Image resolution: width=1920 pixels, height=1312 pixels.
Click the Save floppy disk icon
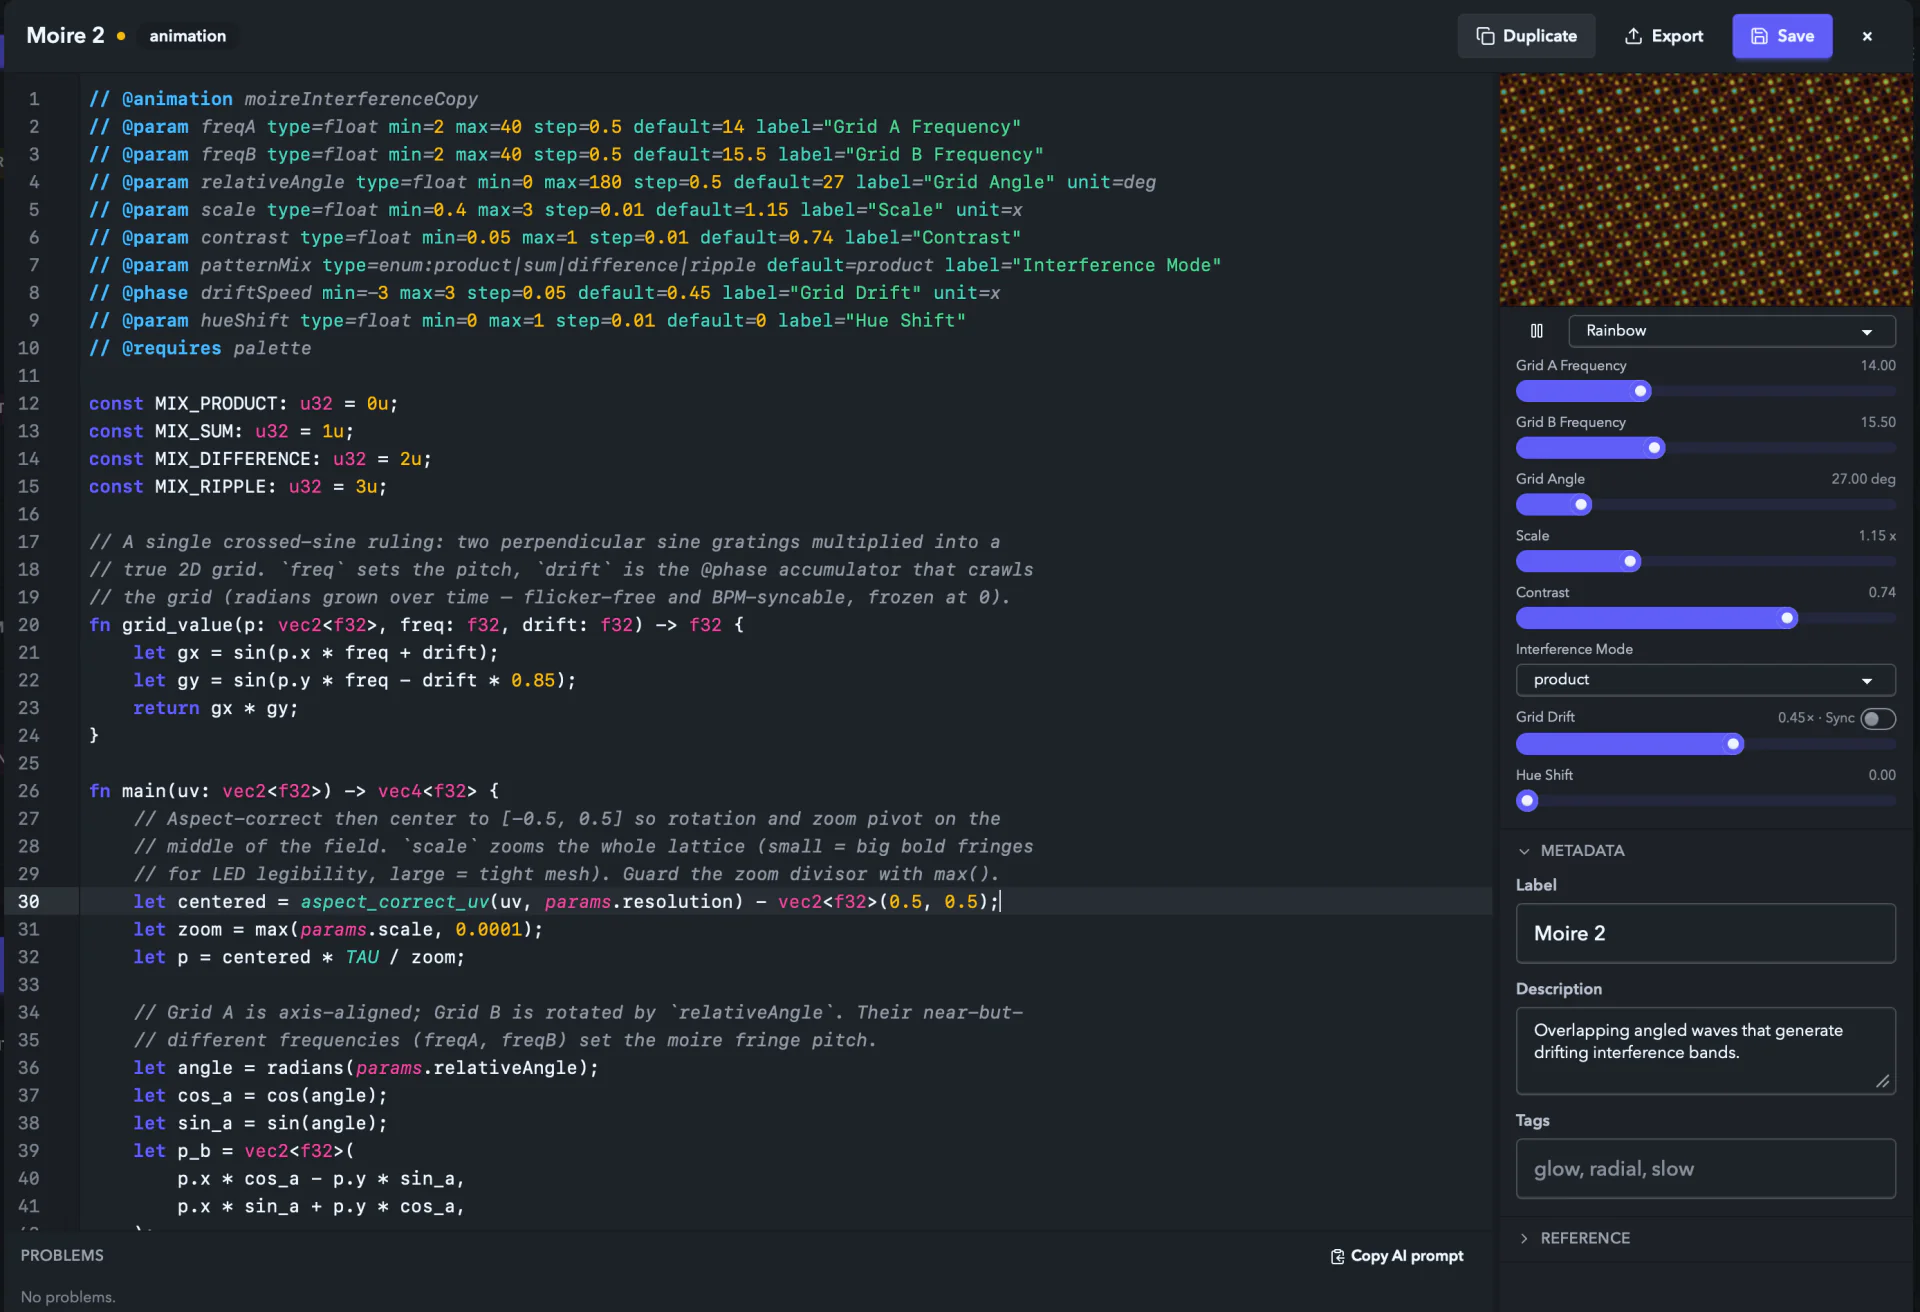click(x=1759, y=36)
